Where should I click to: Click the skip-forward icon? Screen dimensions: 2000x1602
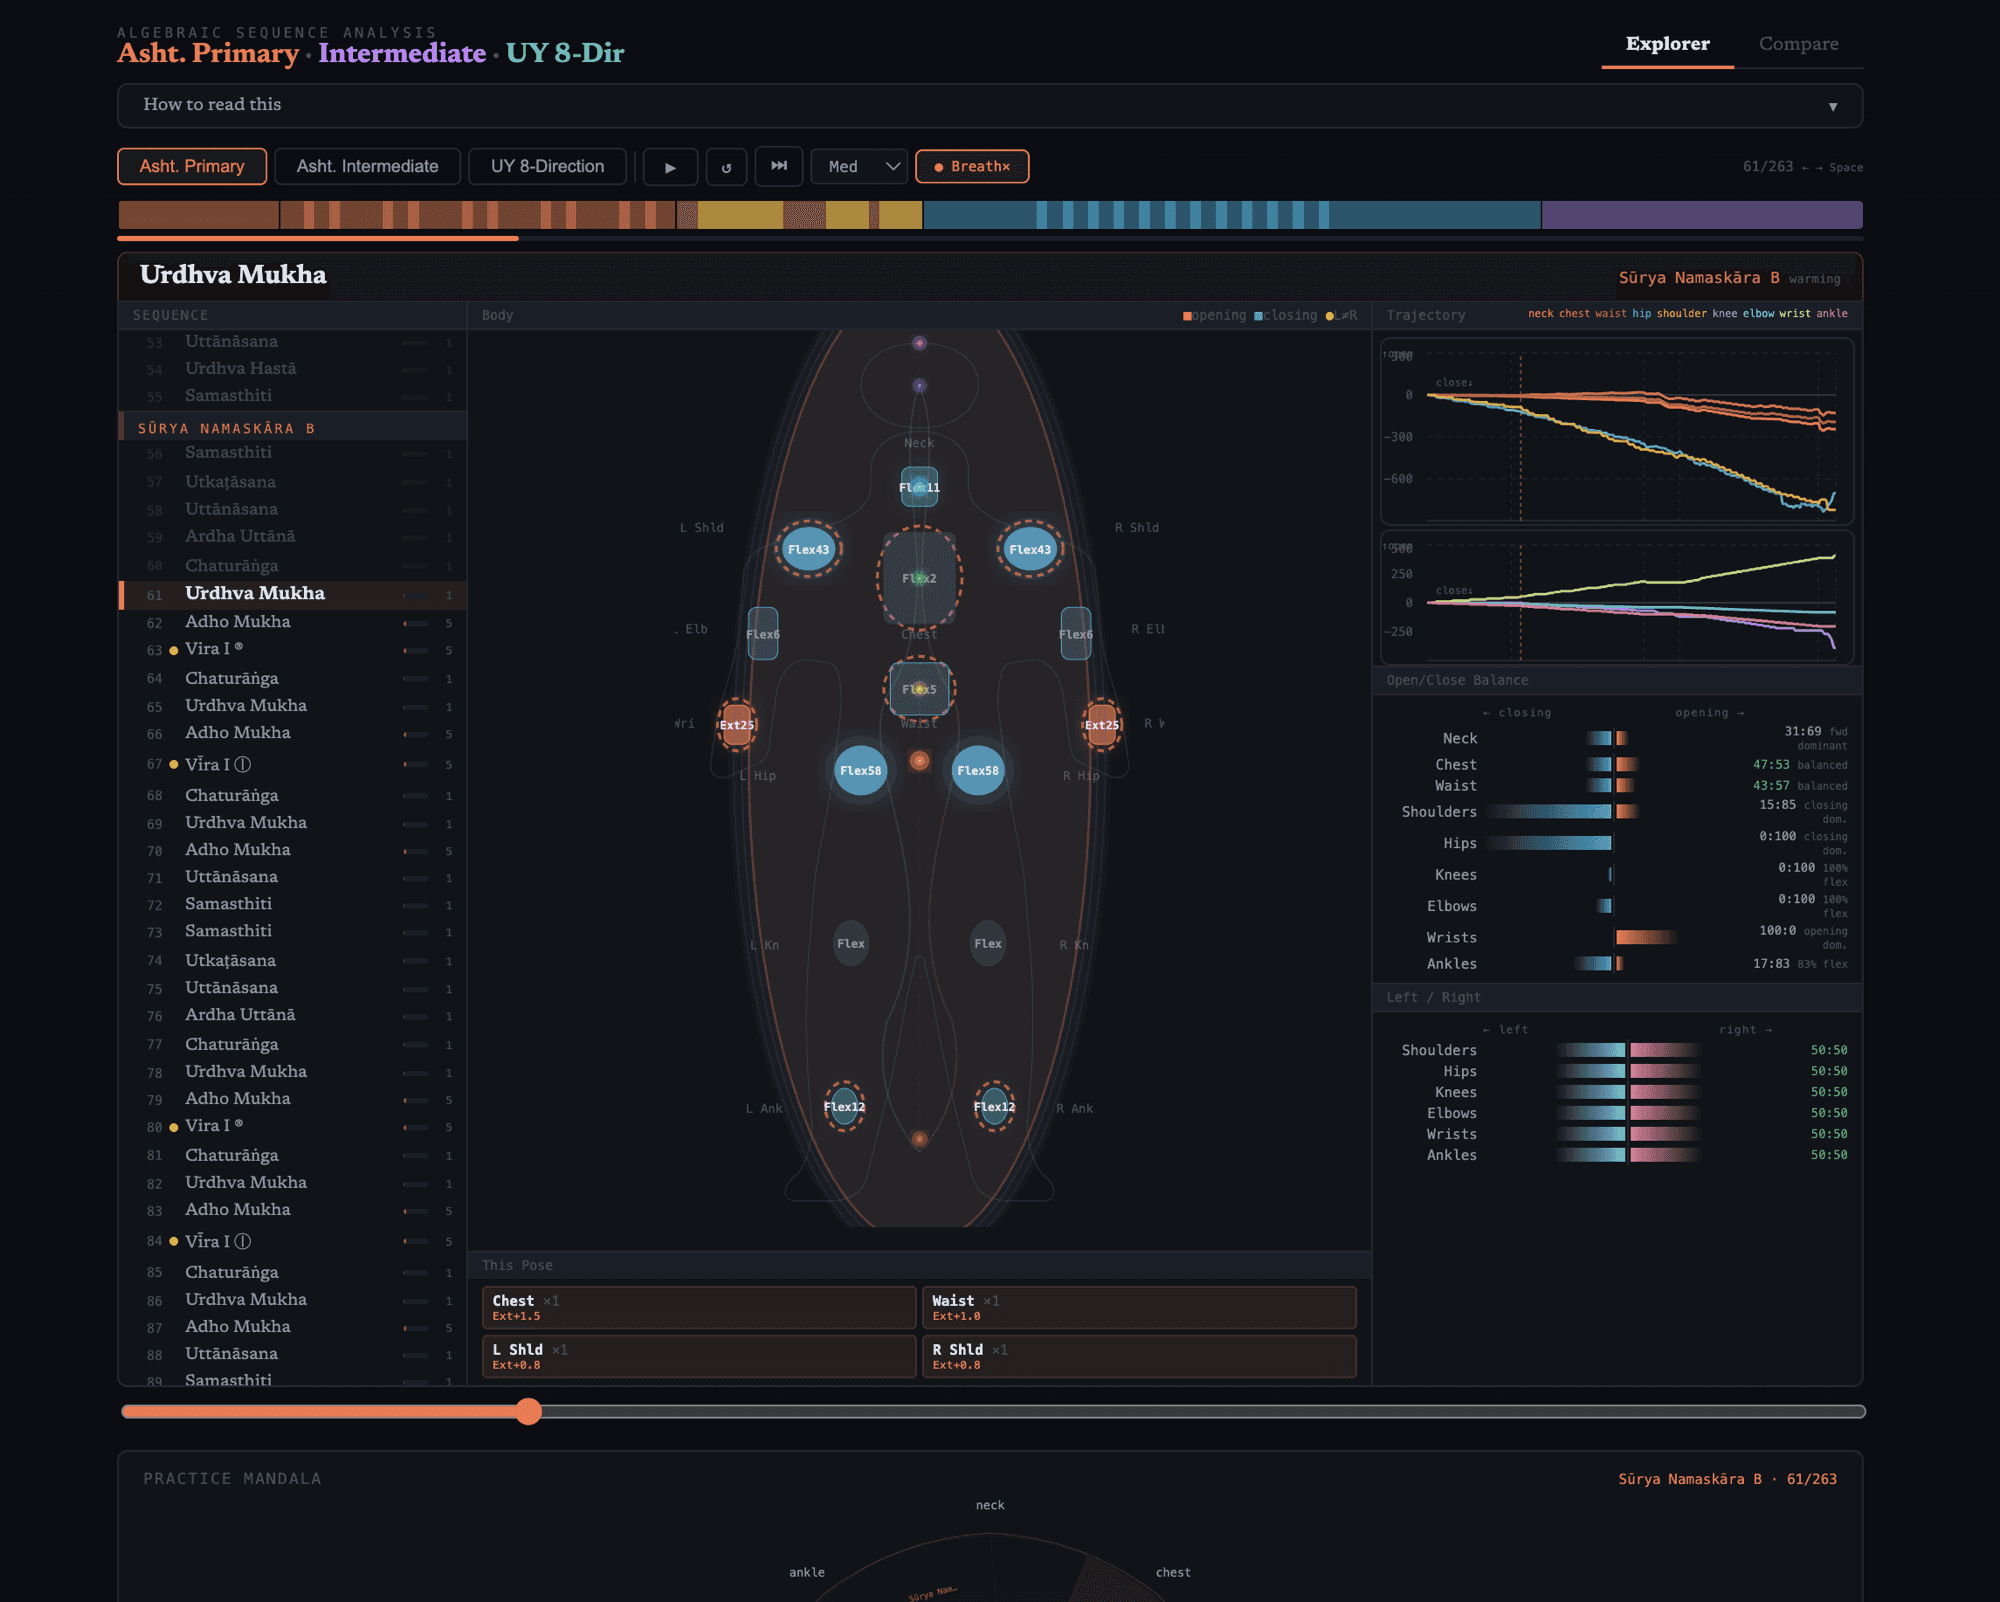(x=779, y=166)
